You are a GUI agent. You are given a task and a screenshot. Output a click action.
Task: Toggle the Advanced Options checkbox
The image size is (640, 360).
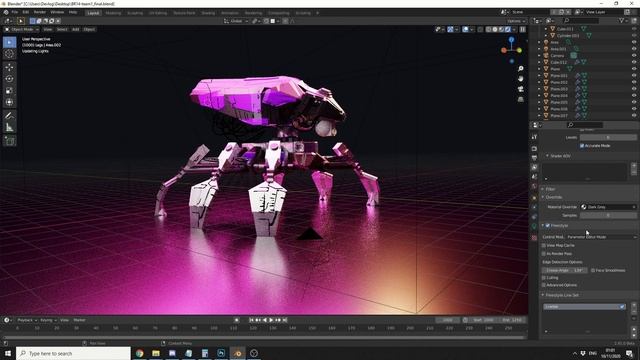tap(544, 285)
